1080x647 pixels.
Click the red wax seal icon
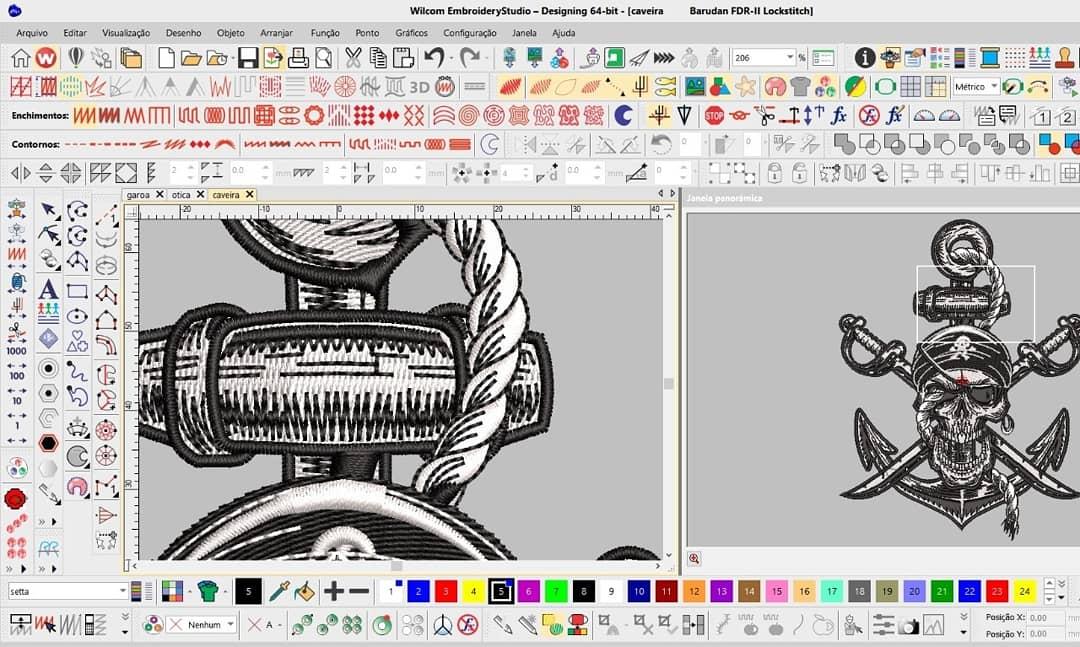tap(16, 498)
